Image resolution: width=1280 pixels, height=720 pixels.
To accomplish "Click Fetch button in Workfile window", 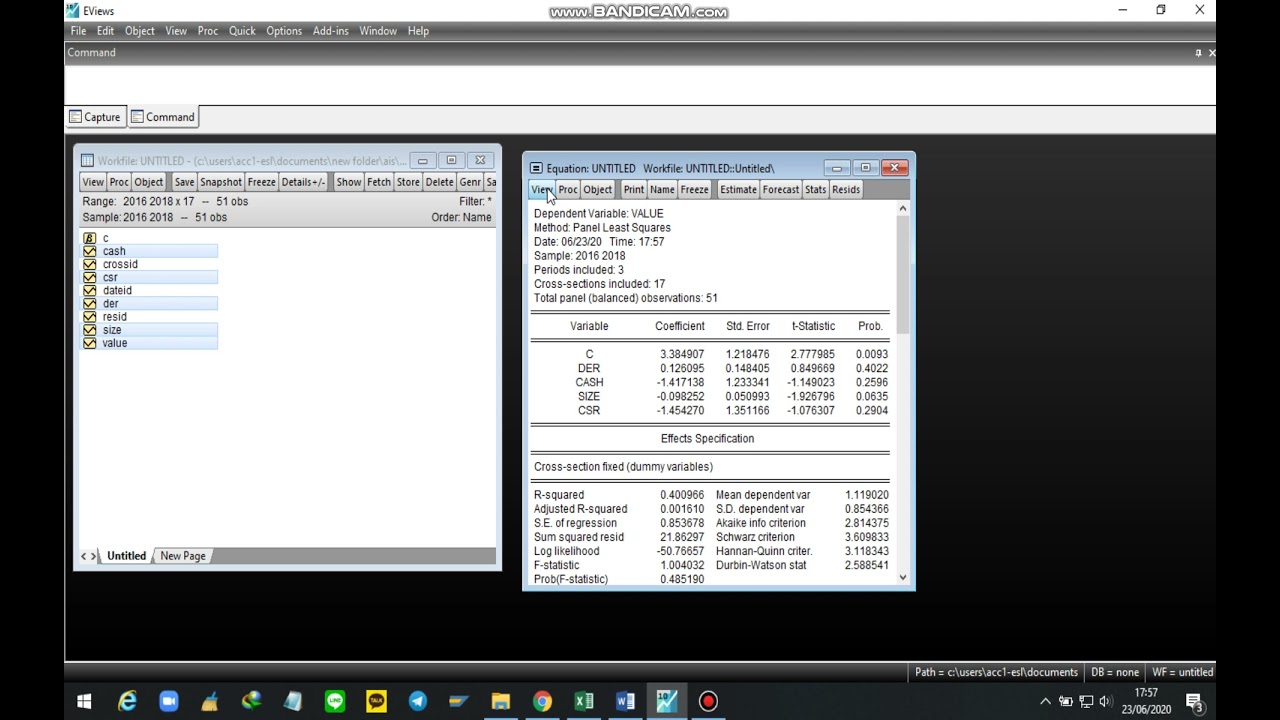I will 379,182.
